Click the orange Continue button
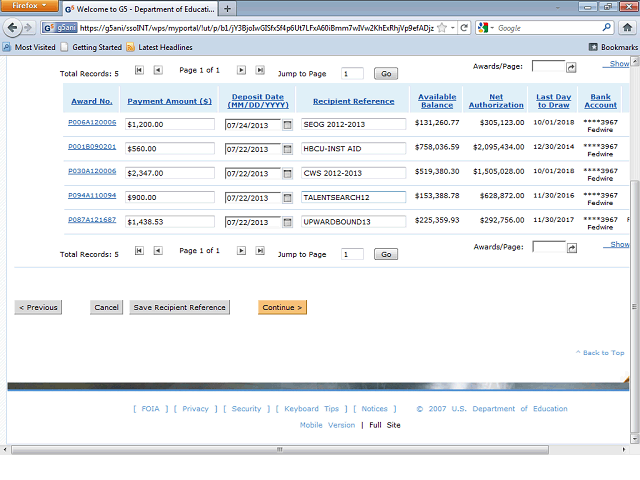The width and height of the screenshot is (640, 480). (282, 307)
